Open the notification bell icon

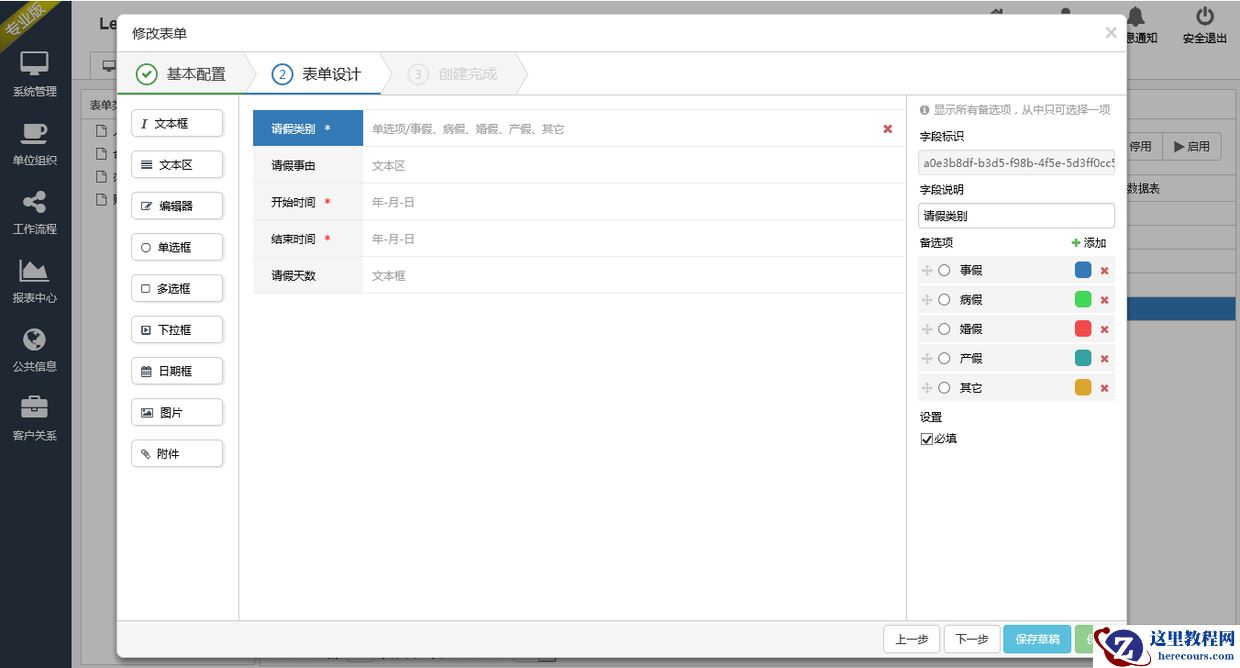[1137, 17]
